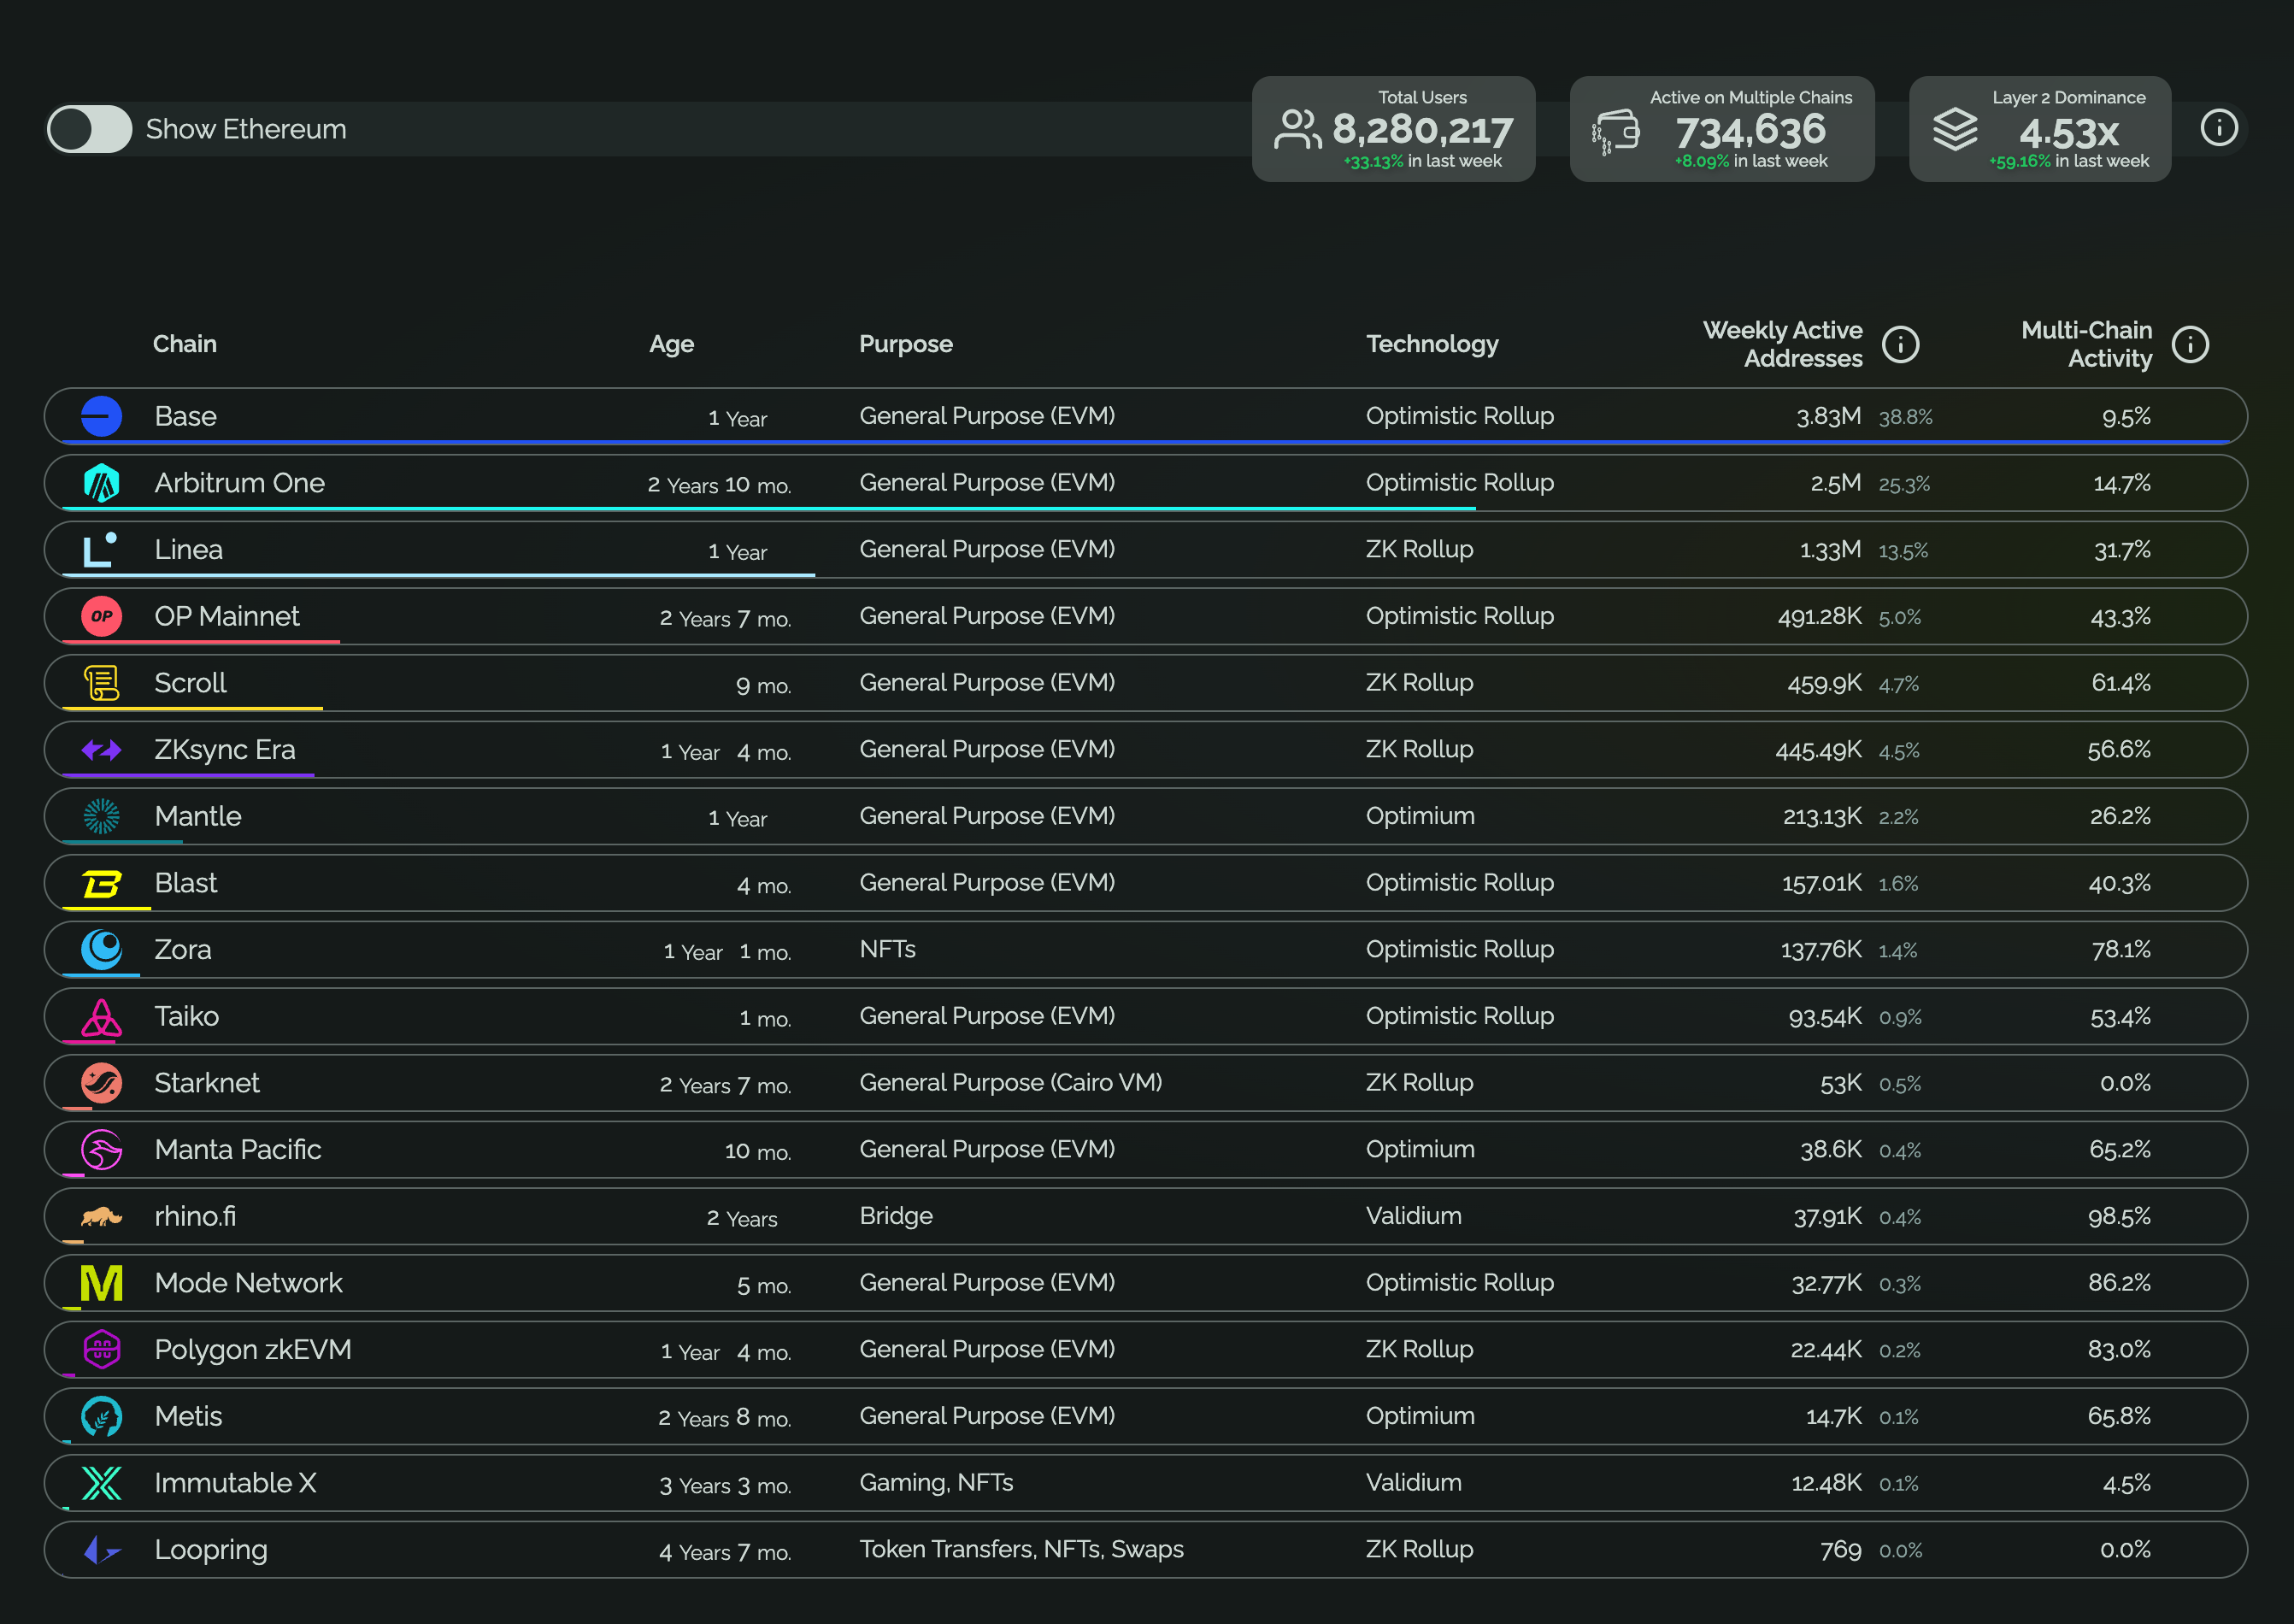Click the Base chain logo icon

point(101,416)
